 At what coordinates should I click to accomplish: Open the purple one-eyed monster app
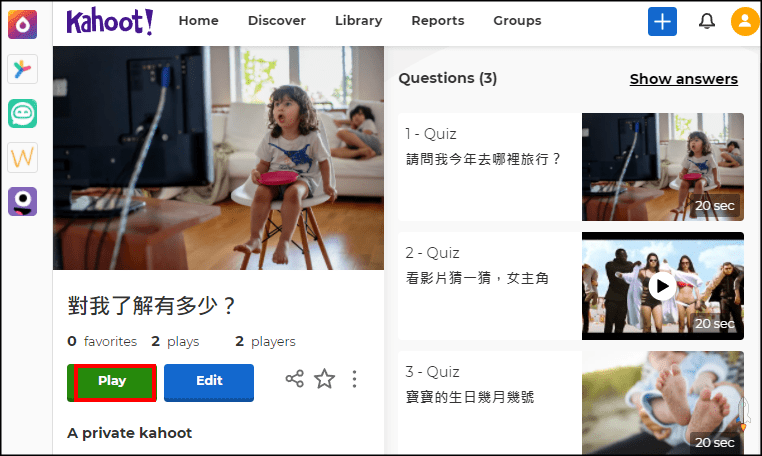click(x=23, y=202)
